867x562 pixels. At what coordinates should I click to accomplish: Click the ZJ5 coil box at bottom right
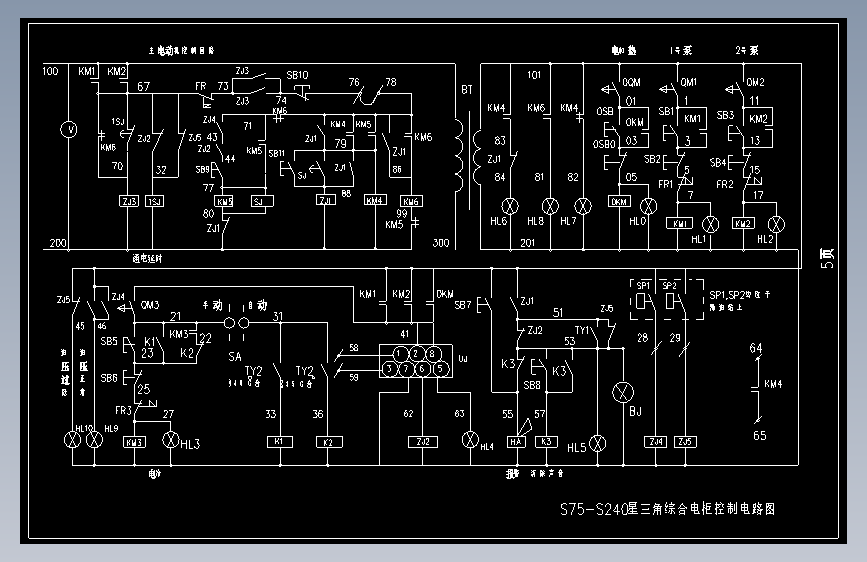coord(685,442)
